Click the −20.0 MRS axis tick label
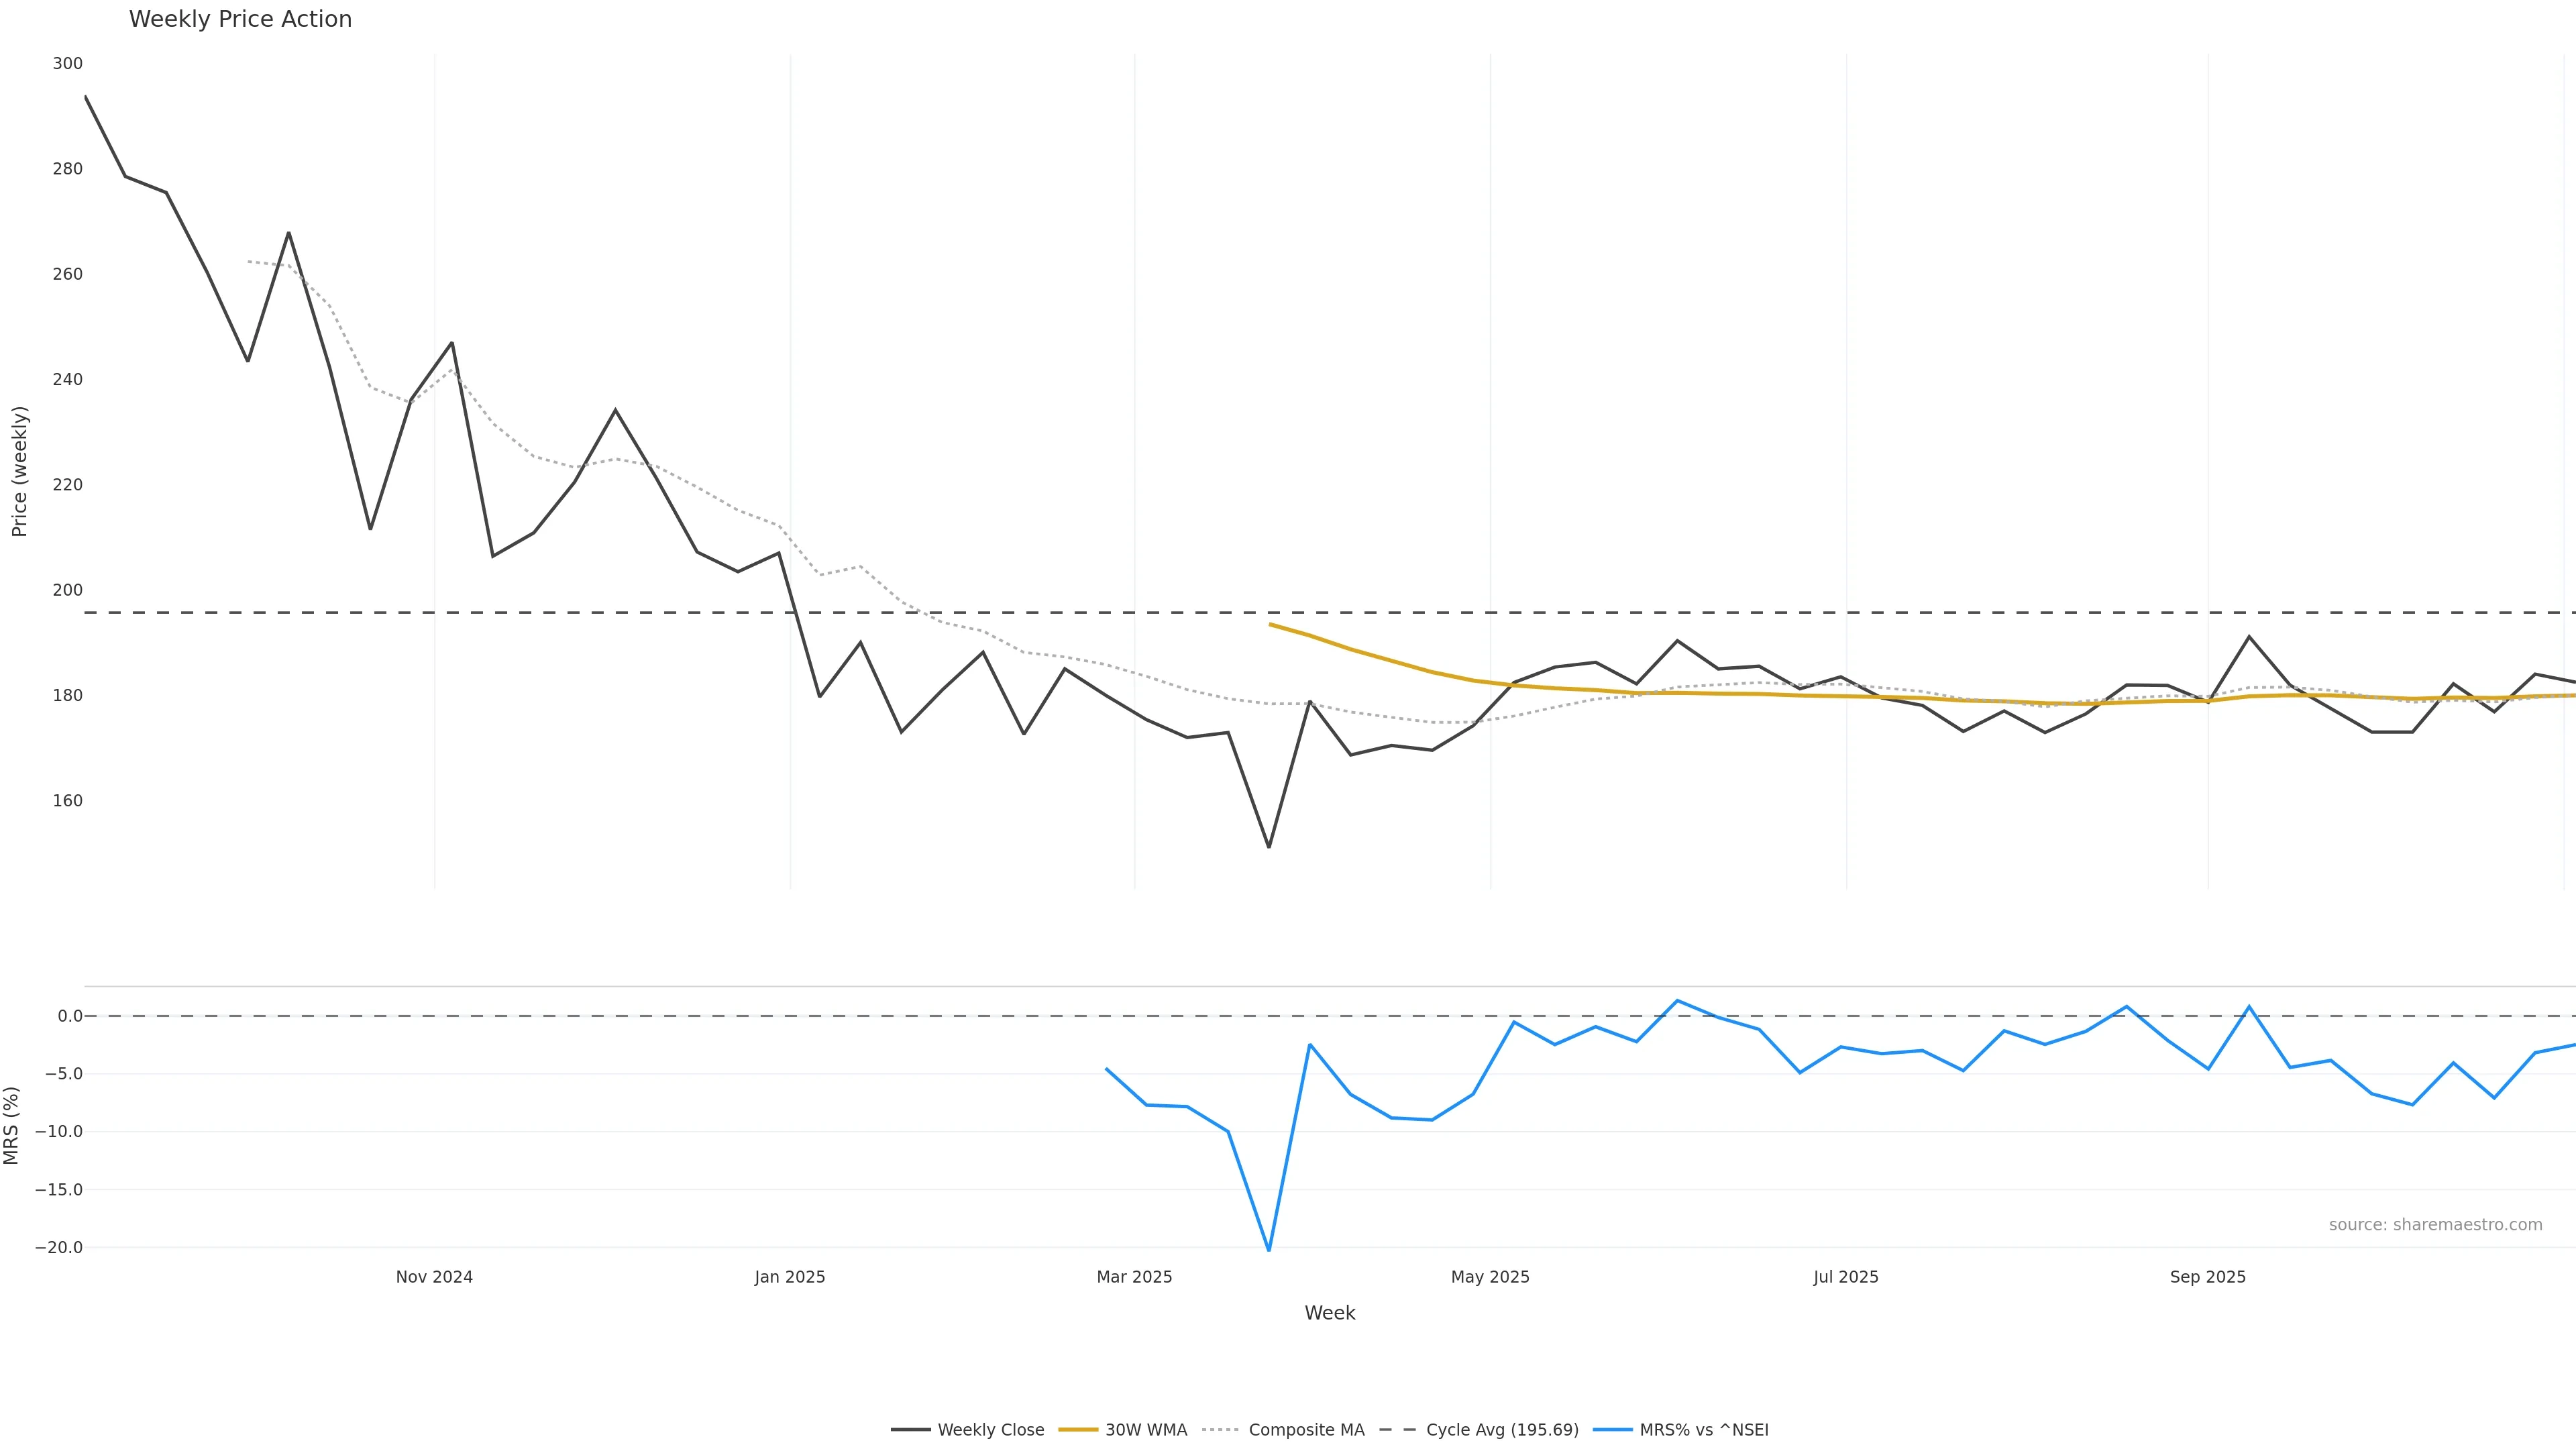Screen dimensions: 2576x1449 click(x=59, y=1248)
